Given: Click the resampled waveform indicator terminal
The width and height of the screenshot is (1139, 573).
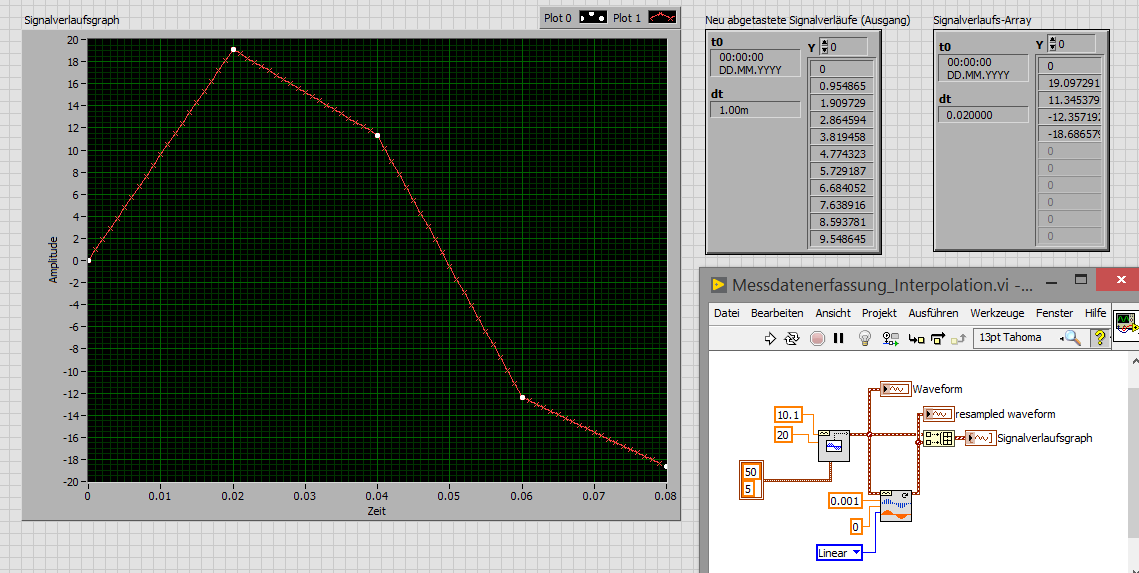Looking at the screenshot, I should tap(938, 413).
